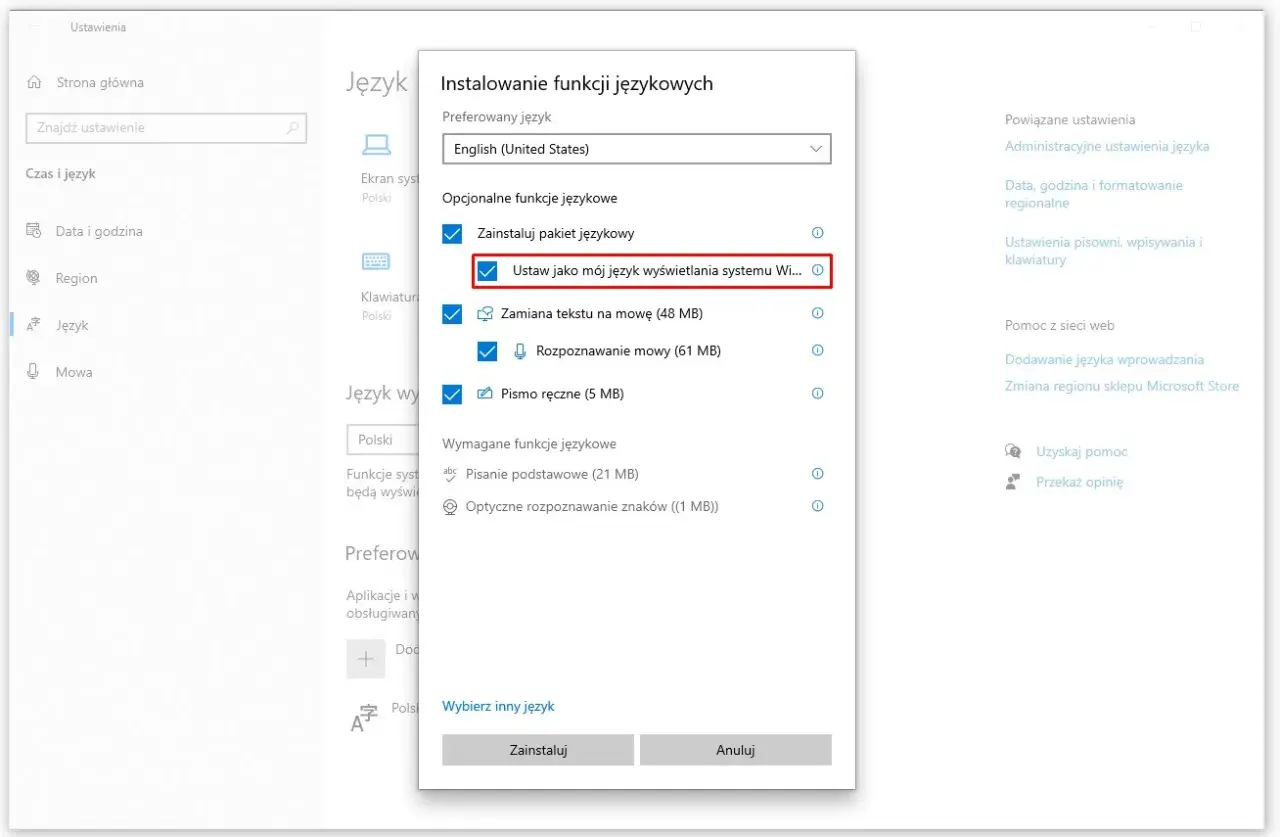Click the text-to-speech monitor icon
This screenshot has height=837, width=1280.
485,314
